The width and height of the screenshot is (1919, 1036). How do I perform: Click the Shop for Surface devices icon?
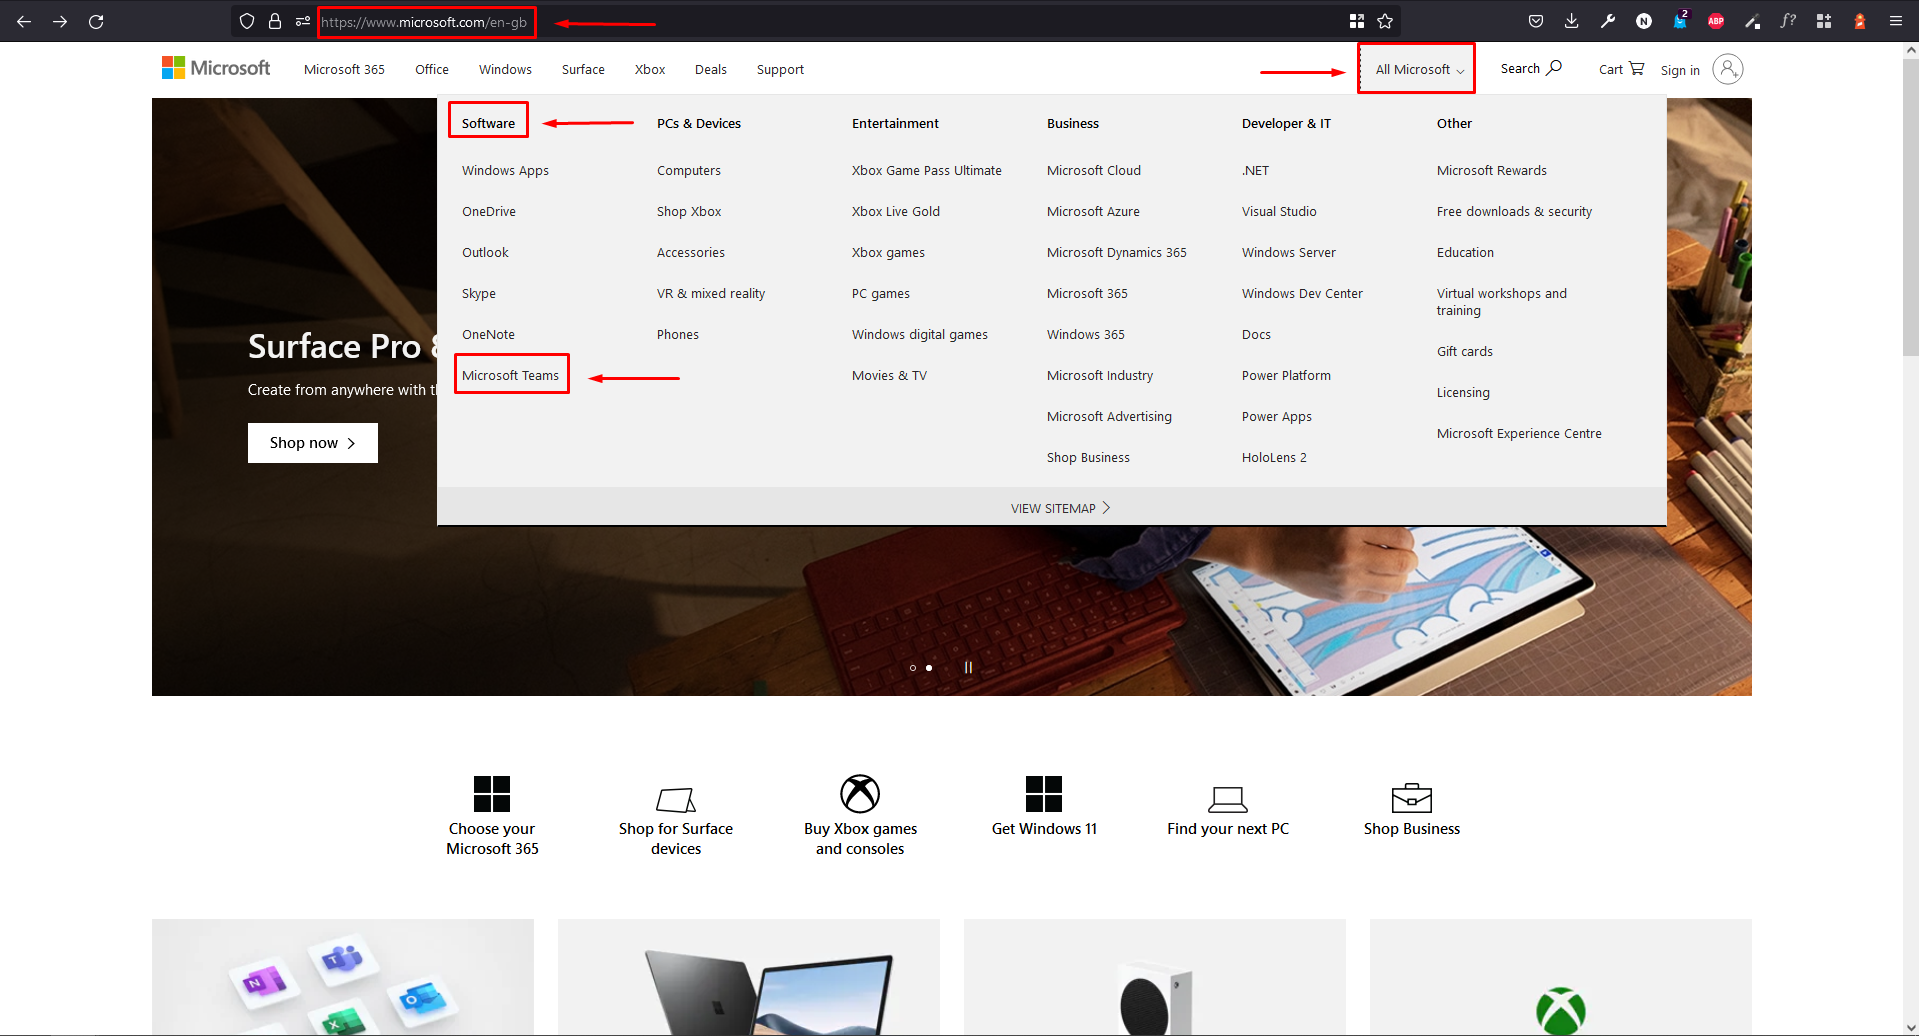pos(676,799)
